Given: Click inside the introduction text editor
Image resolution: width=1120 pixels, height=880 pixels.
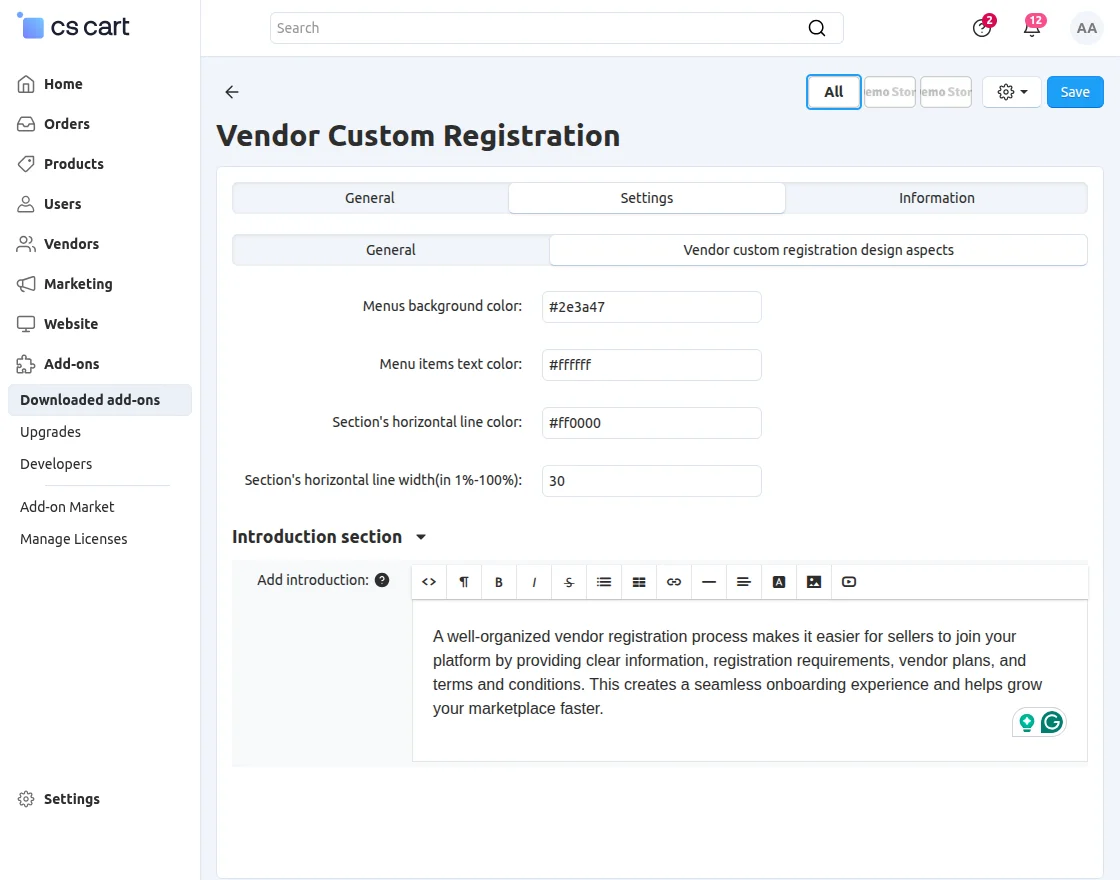Looking at the screenshot, I should [x=749, y=680].
